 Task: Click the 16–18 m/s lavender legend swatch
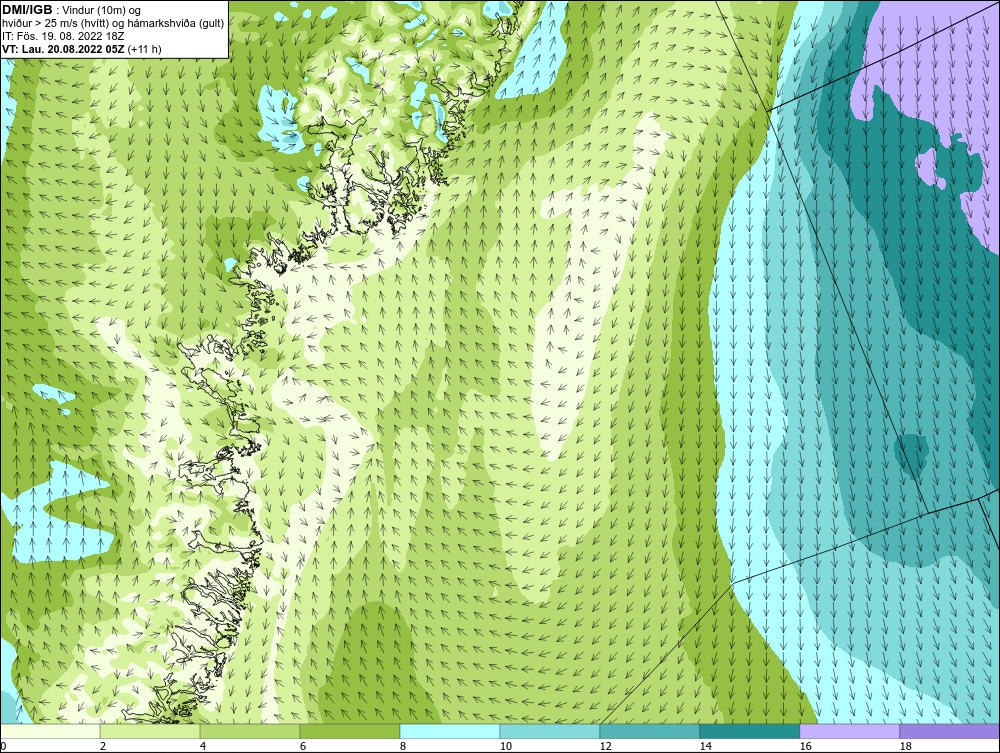point(849,731)
